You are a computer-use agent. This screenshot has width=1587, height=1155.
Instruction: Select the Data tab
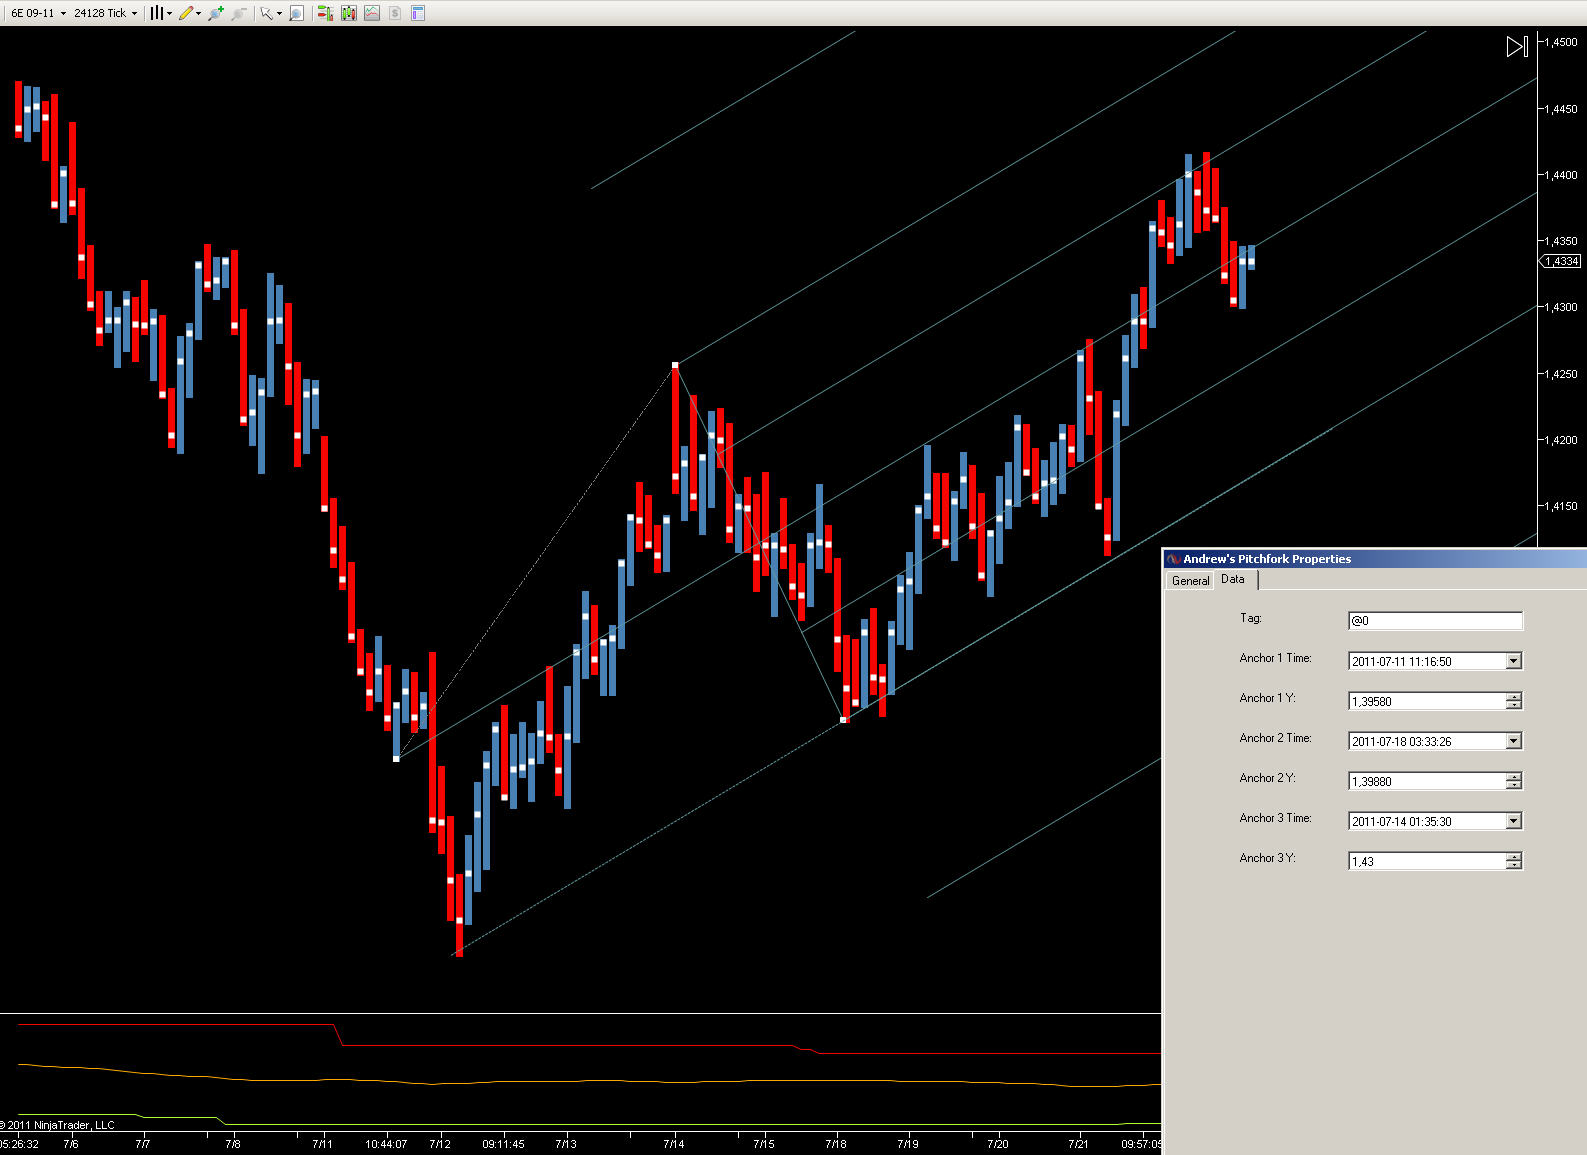tap(1234, 580)
